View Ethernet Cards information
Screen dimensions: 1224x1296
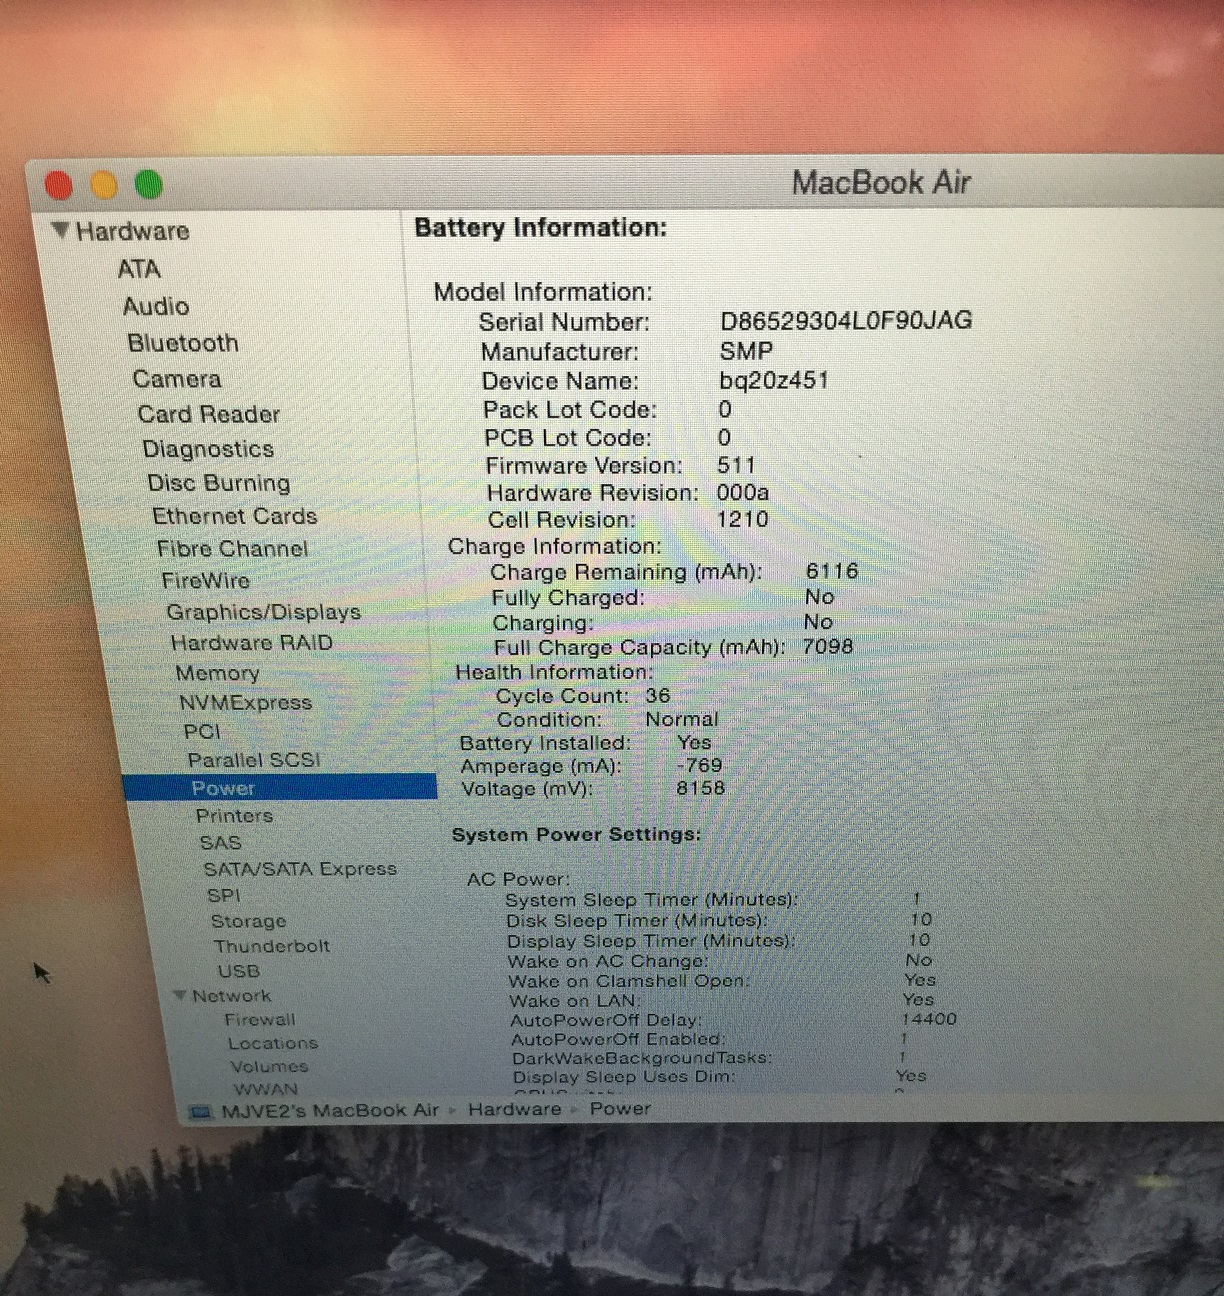coord(235,516)
